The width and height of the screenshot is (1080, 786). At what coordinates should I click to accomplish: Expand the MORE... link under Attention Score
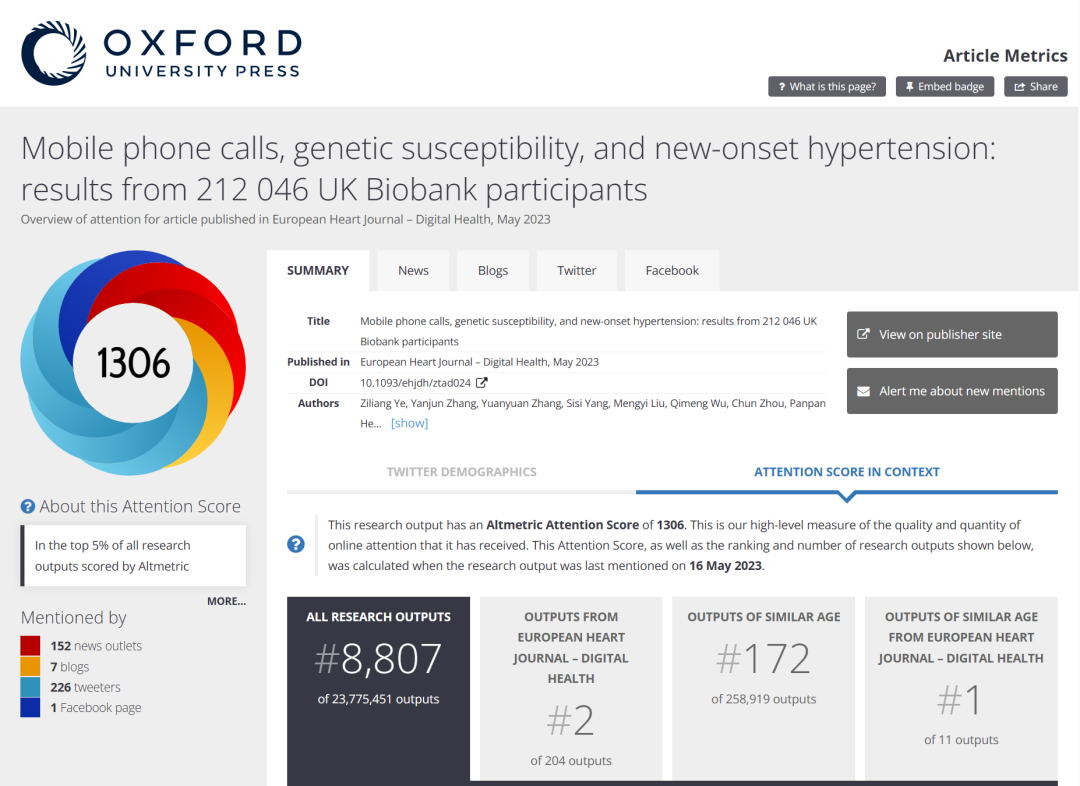click(227, 601)
